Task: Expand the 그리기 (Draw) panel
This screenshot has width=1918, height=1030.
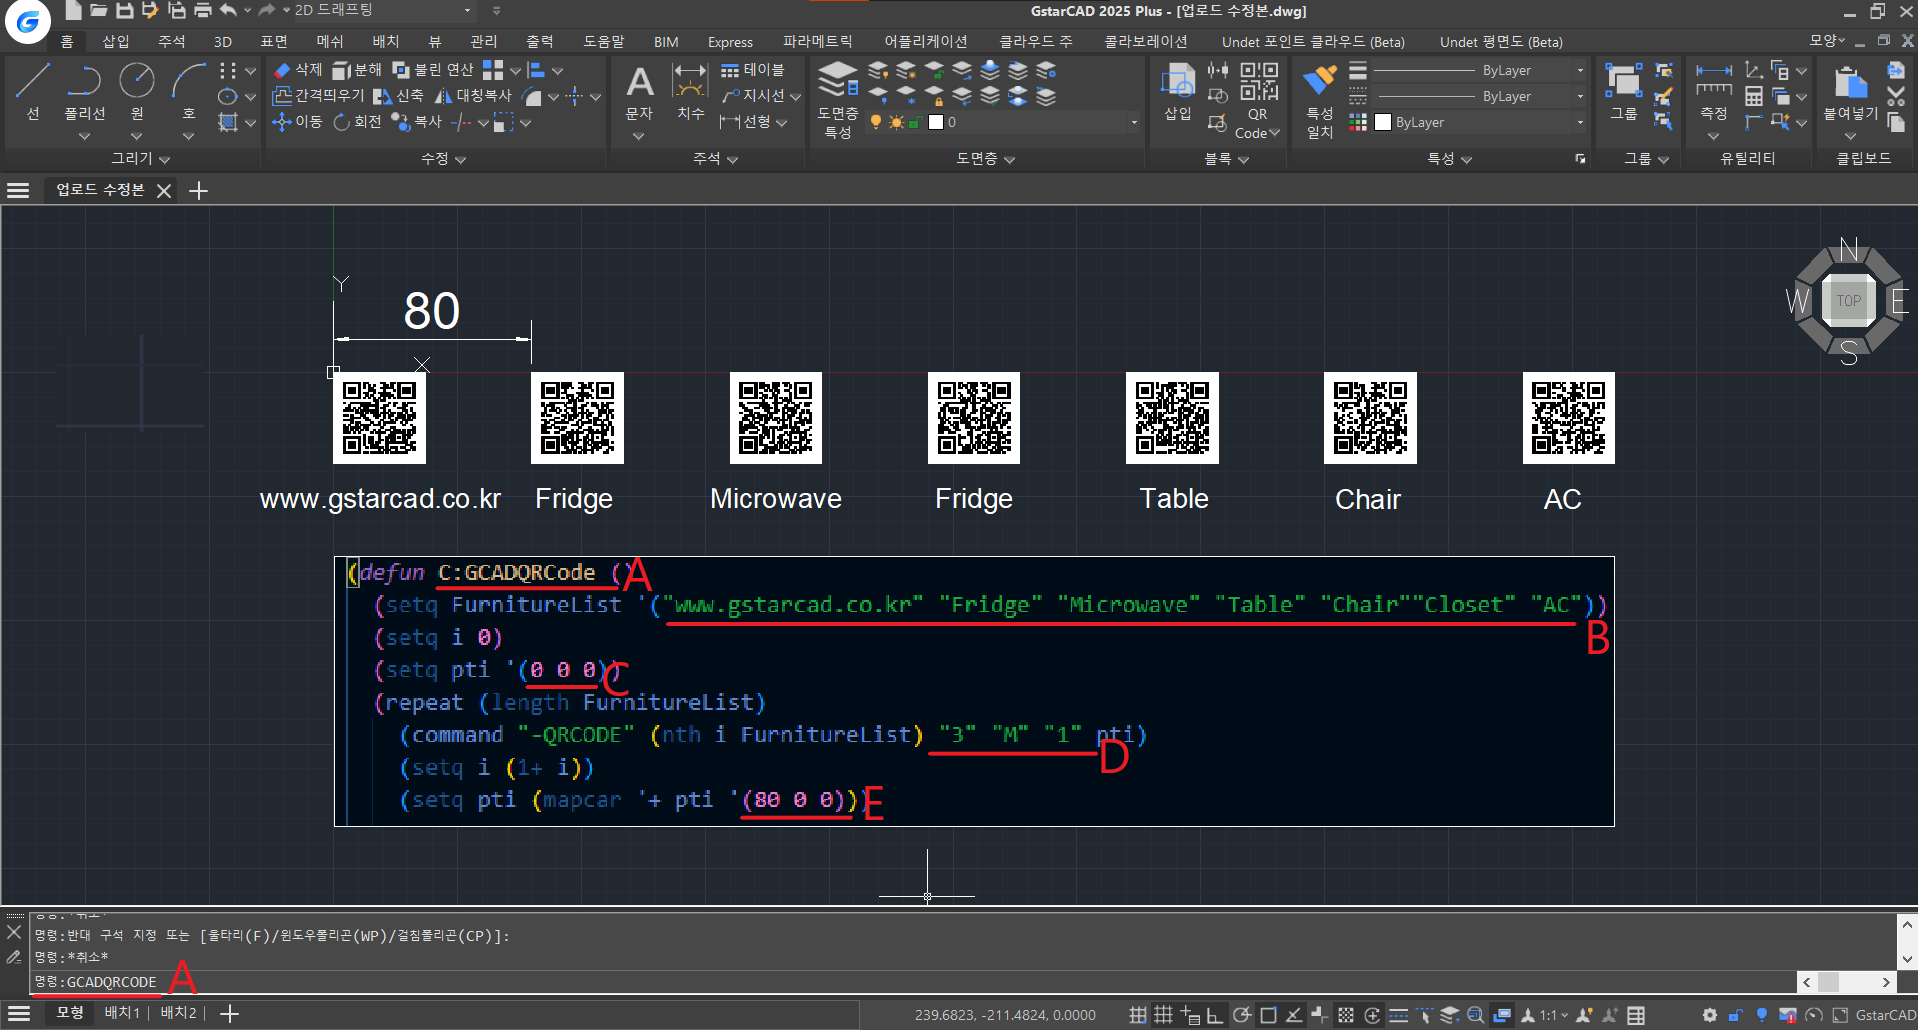Action: [x=140, y=158]
